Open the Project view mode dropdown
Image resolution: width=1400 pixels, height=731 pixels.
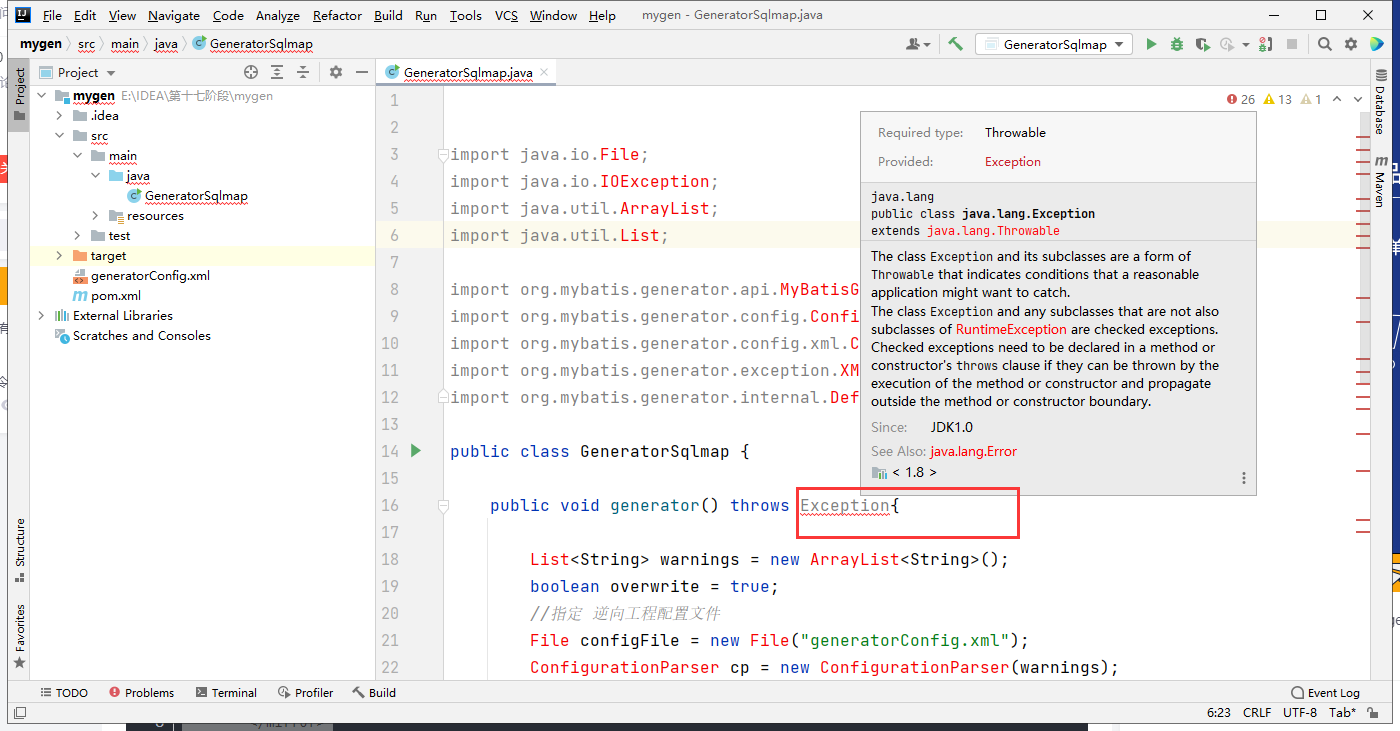click(x=78, y=72)
